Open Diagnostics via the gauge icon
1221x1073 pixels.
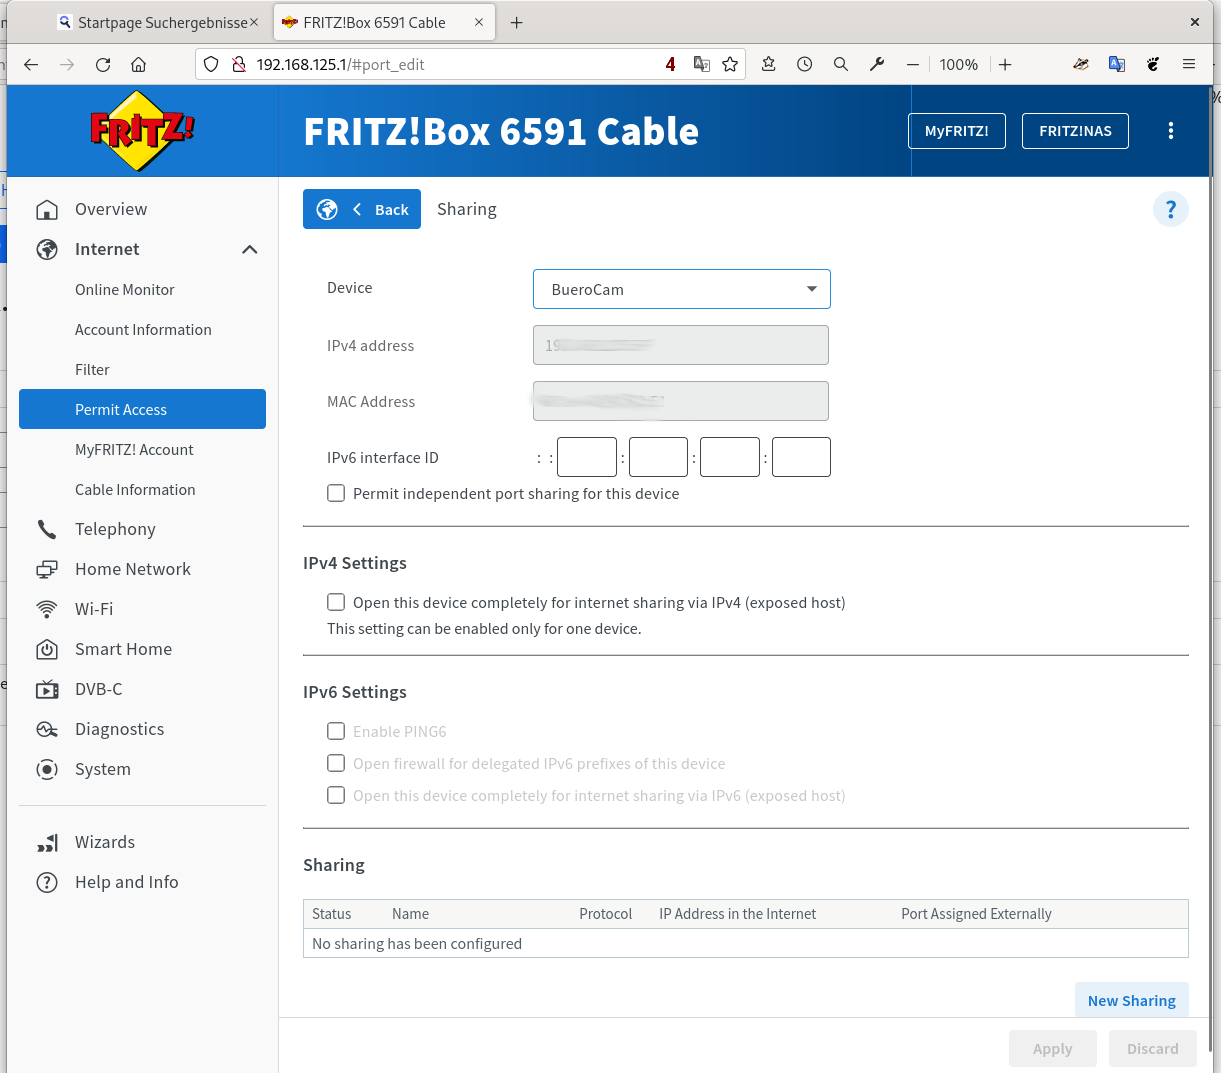(48, 729)
